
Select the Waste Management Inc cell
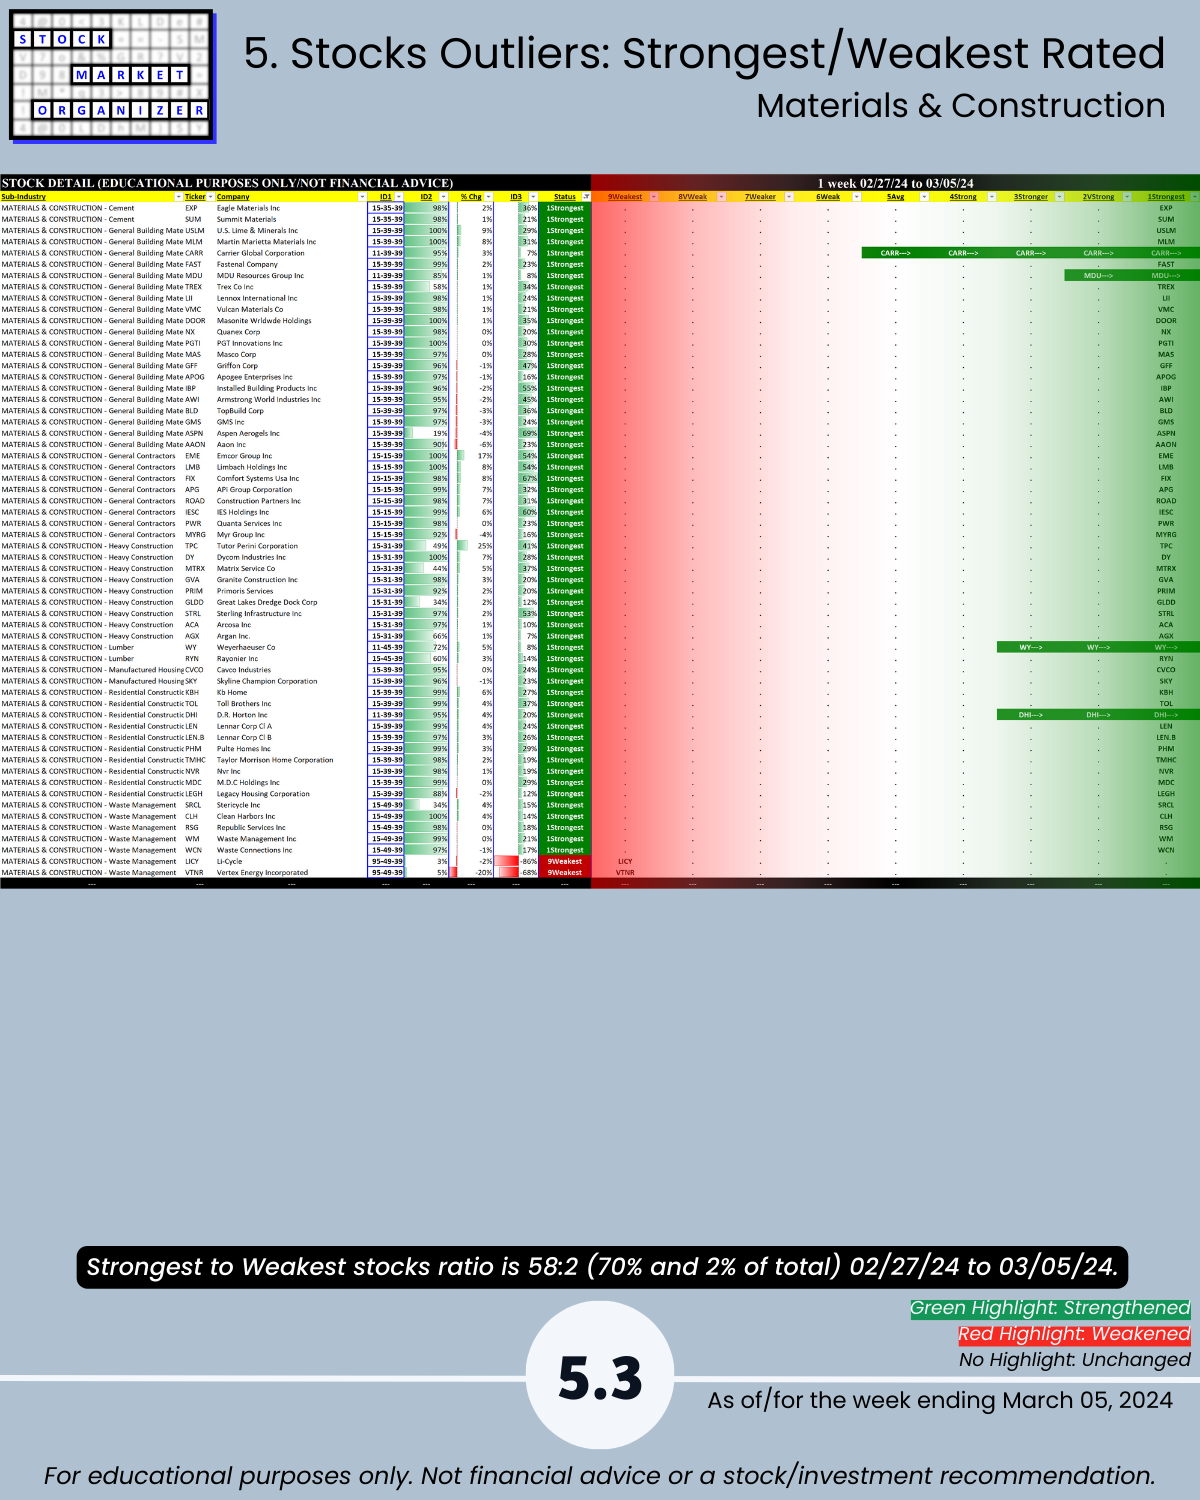click(291, 839)
